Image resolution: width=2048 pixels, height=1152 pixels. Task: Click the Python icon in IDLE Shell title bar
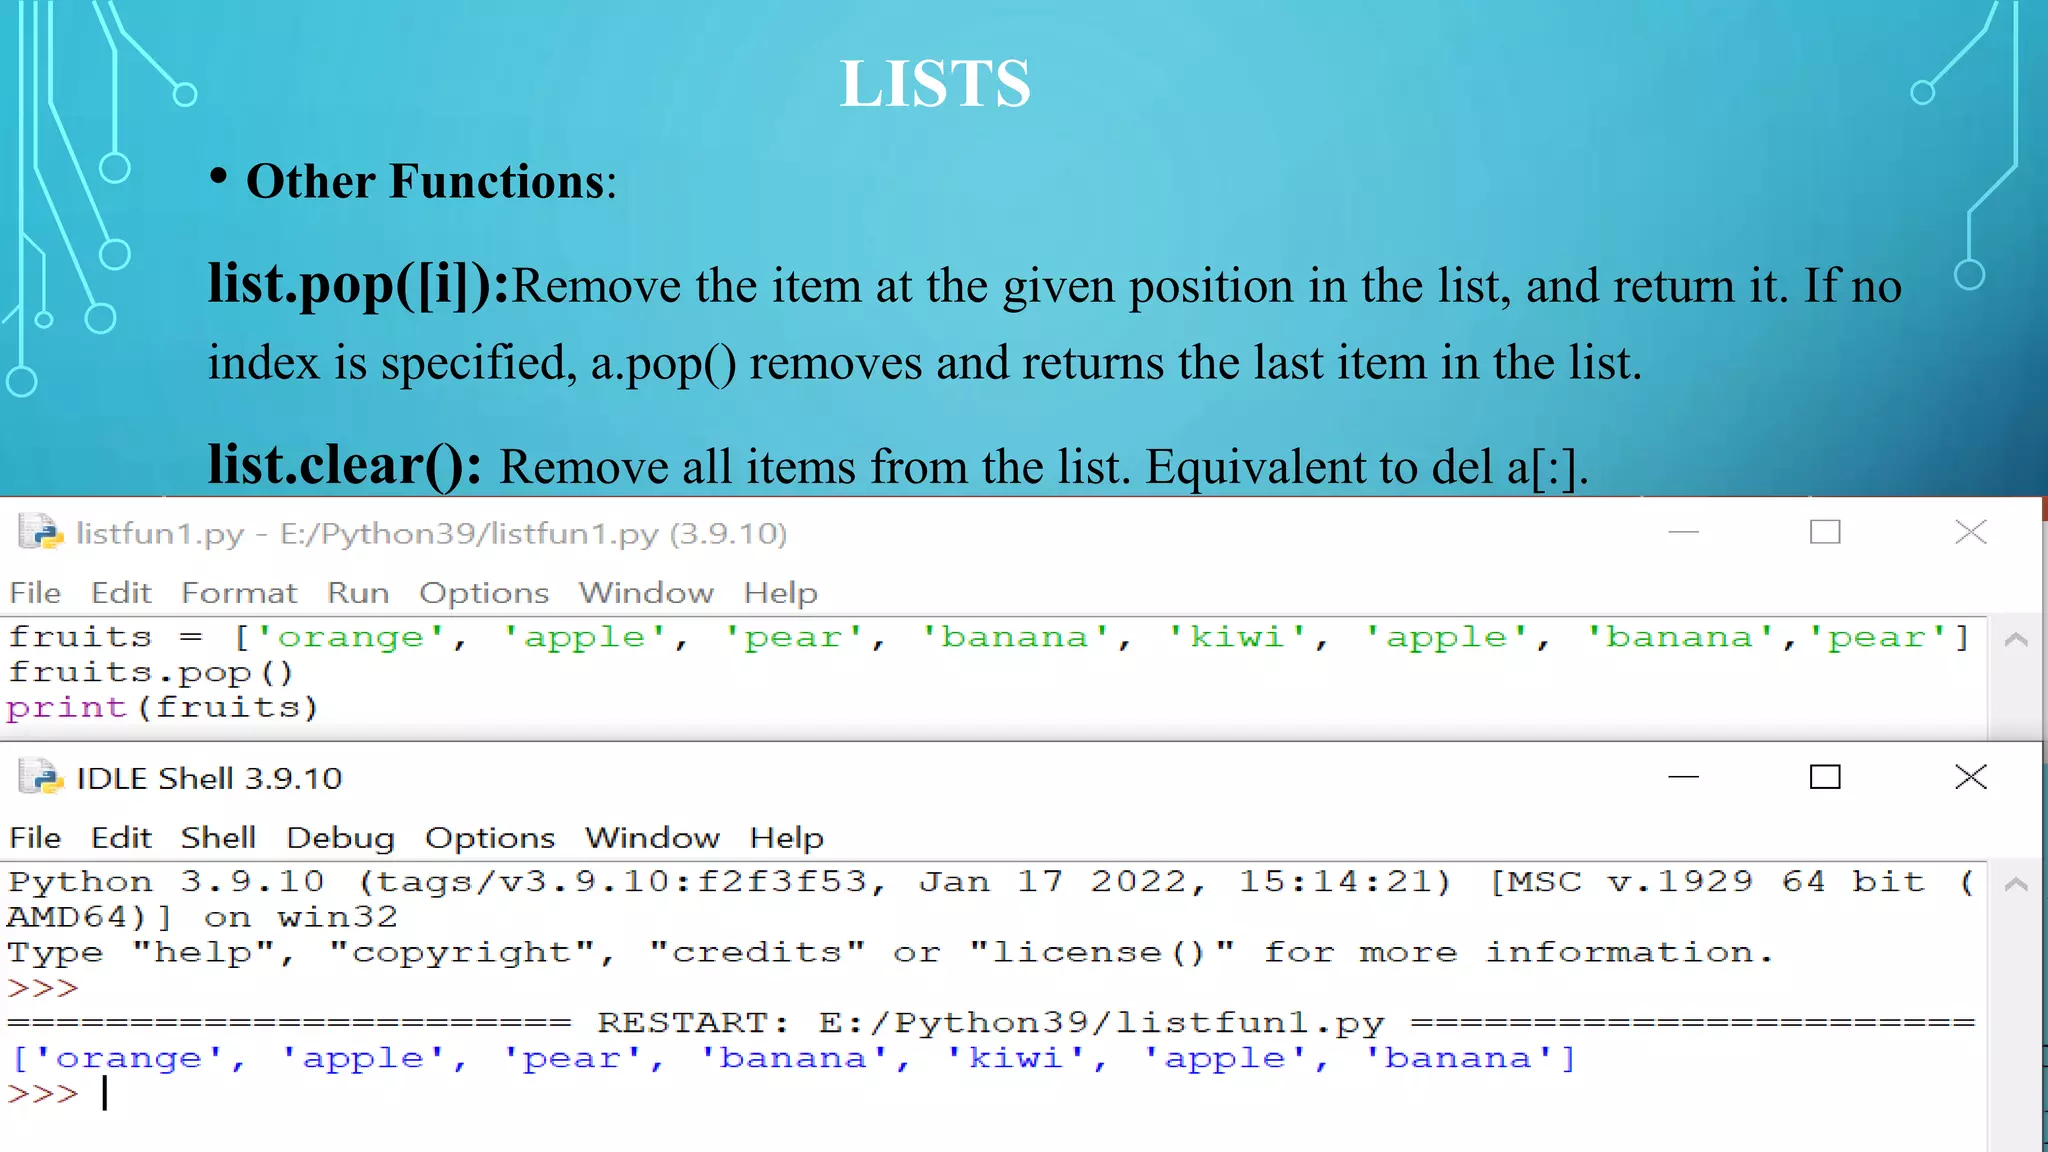pyautogui.click(x=41, y=777)
